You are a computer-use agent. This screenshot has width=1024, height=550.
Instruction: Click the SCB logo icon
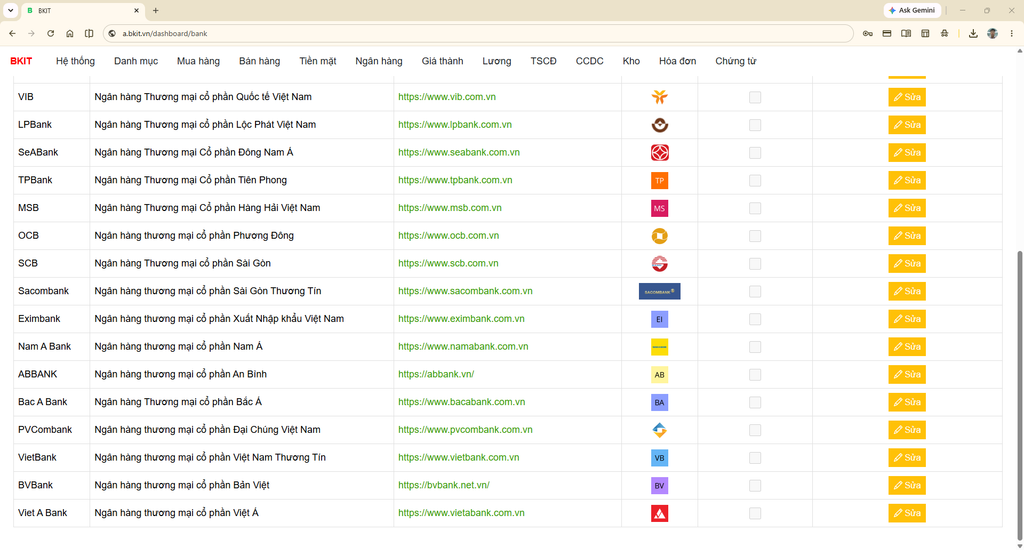click(x=660, y=264)
